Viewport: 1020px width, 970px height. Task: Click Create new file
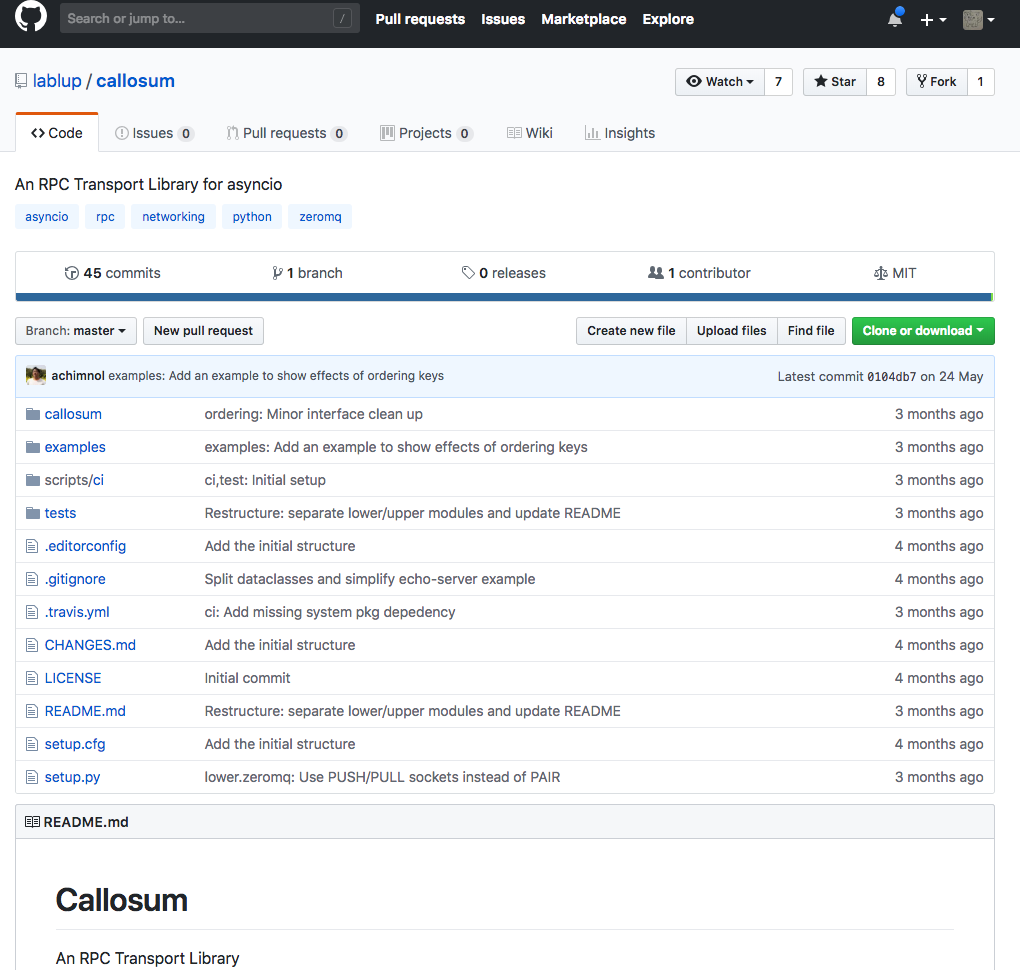pyautogui.click(x=631, y=331)
